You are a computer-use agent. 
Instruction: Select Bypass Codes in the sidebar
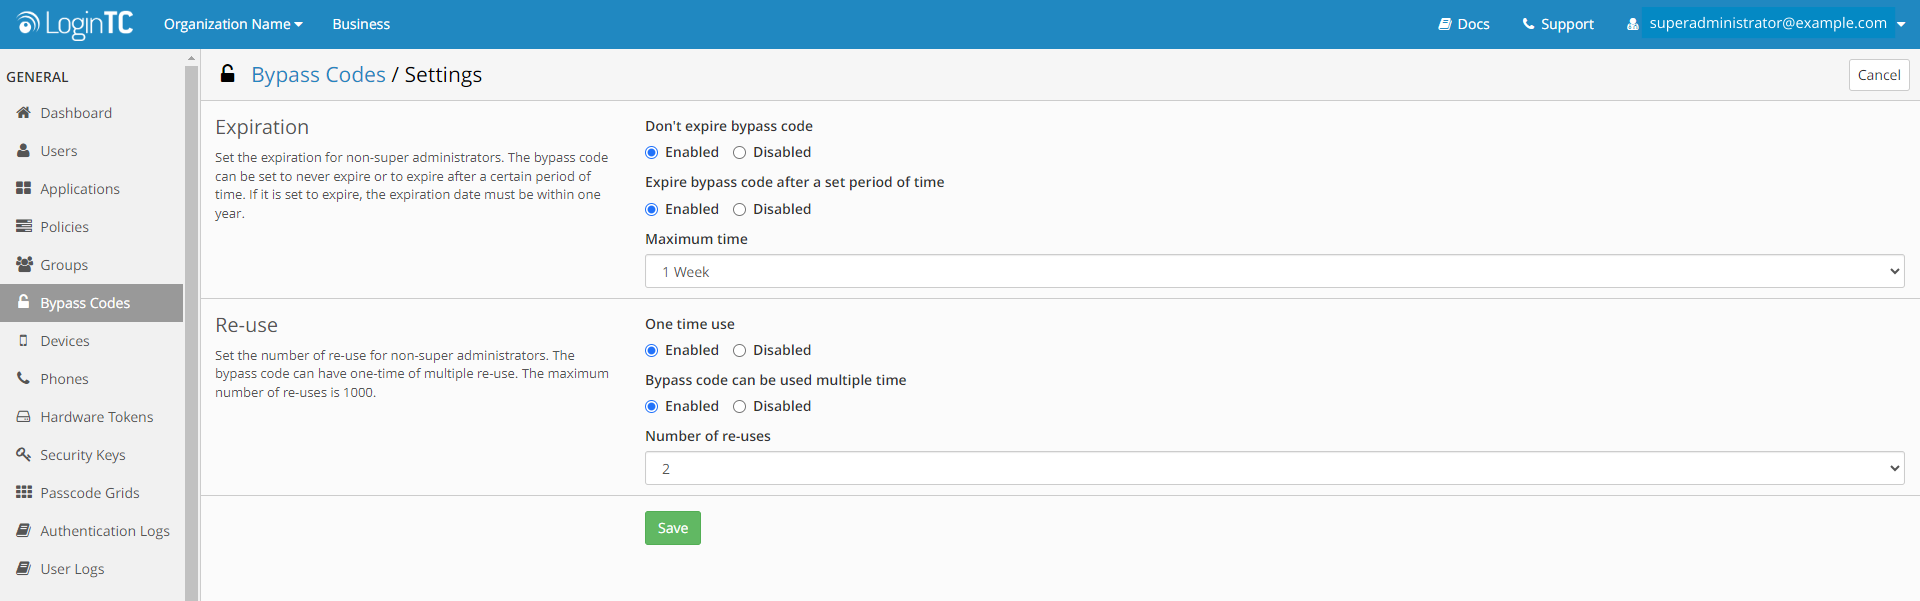92,303
